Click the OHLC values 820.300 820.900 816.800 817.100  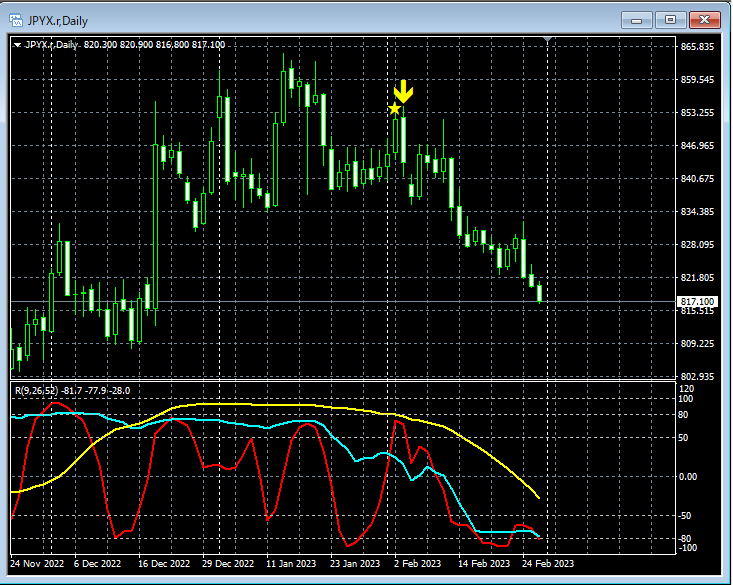pos(154,45)
